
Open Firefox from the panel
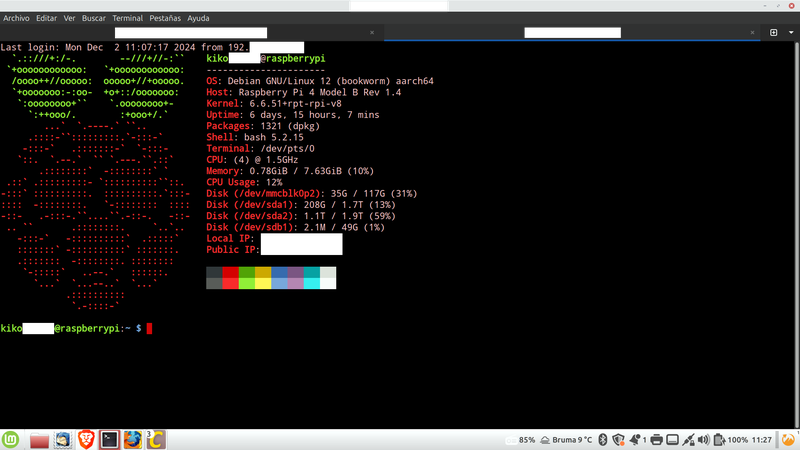pyautogui.click(x=133, y=440)
